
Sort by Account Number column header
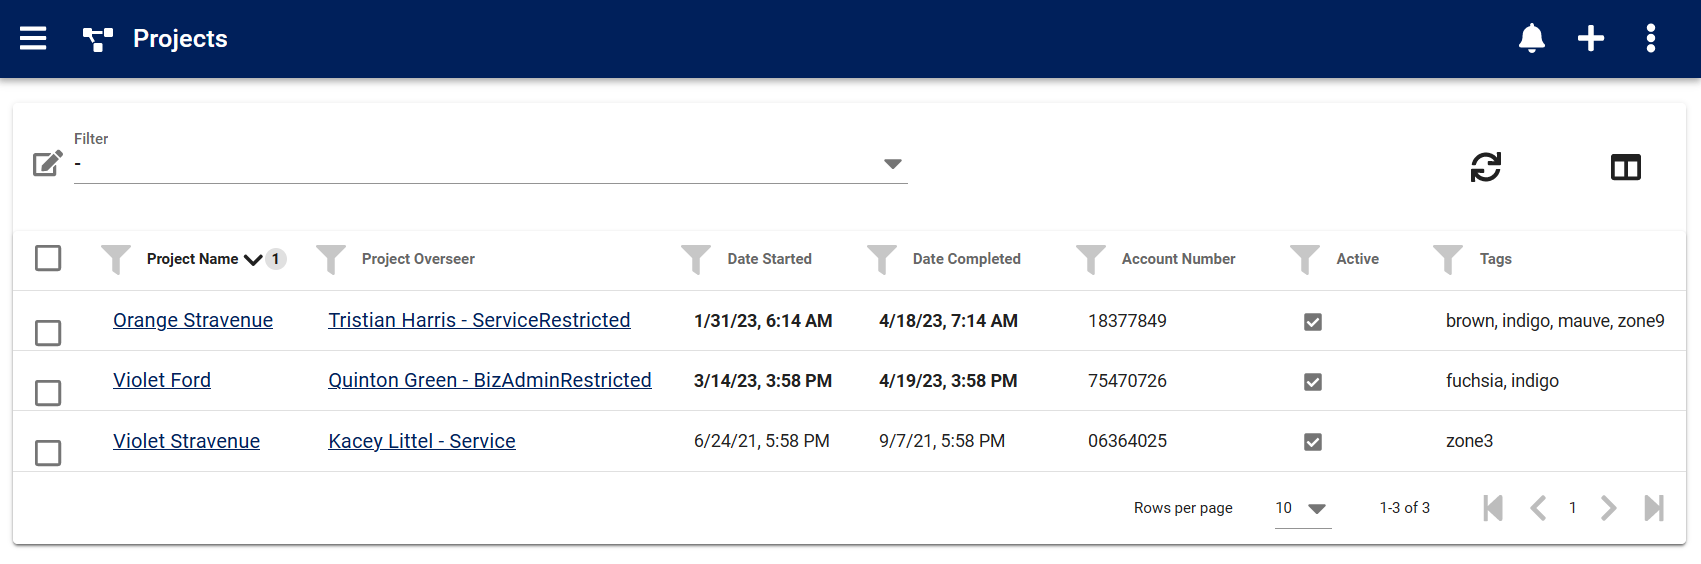pyautogui.click(x=1178, y=259)
